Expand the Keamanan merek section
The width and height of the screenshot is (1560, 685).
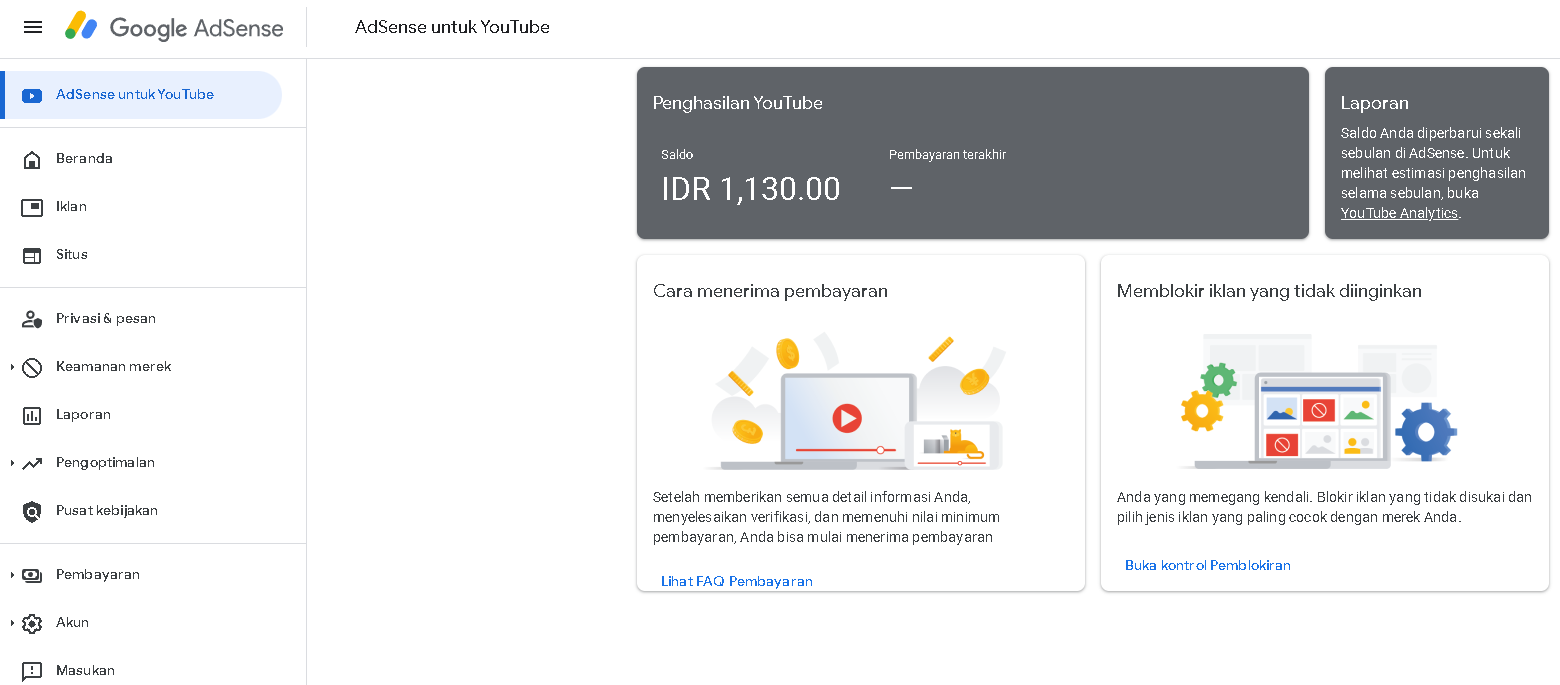[10, 366]
